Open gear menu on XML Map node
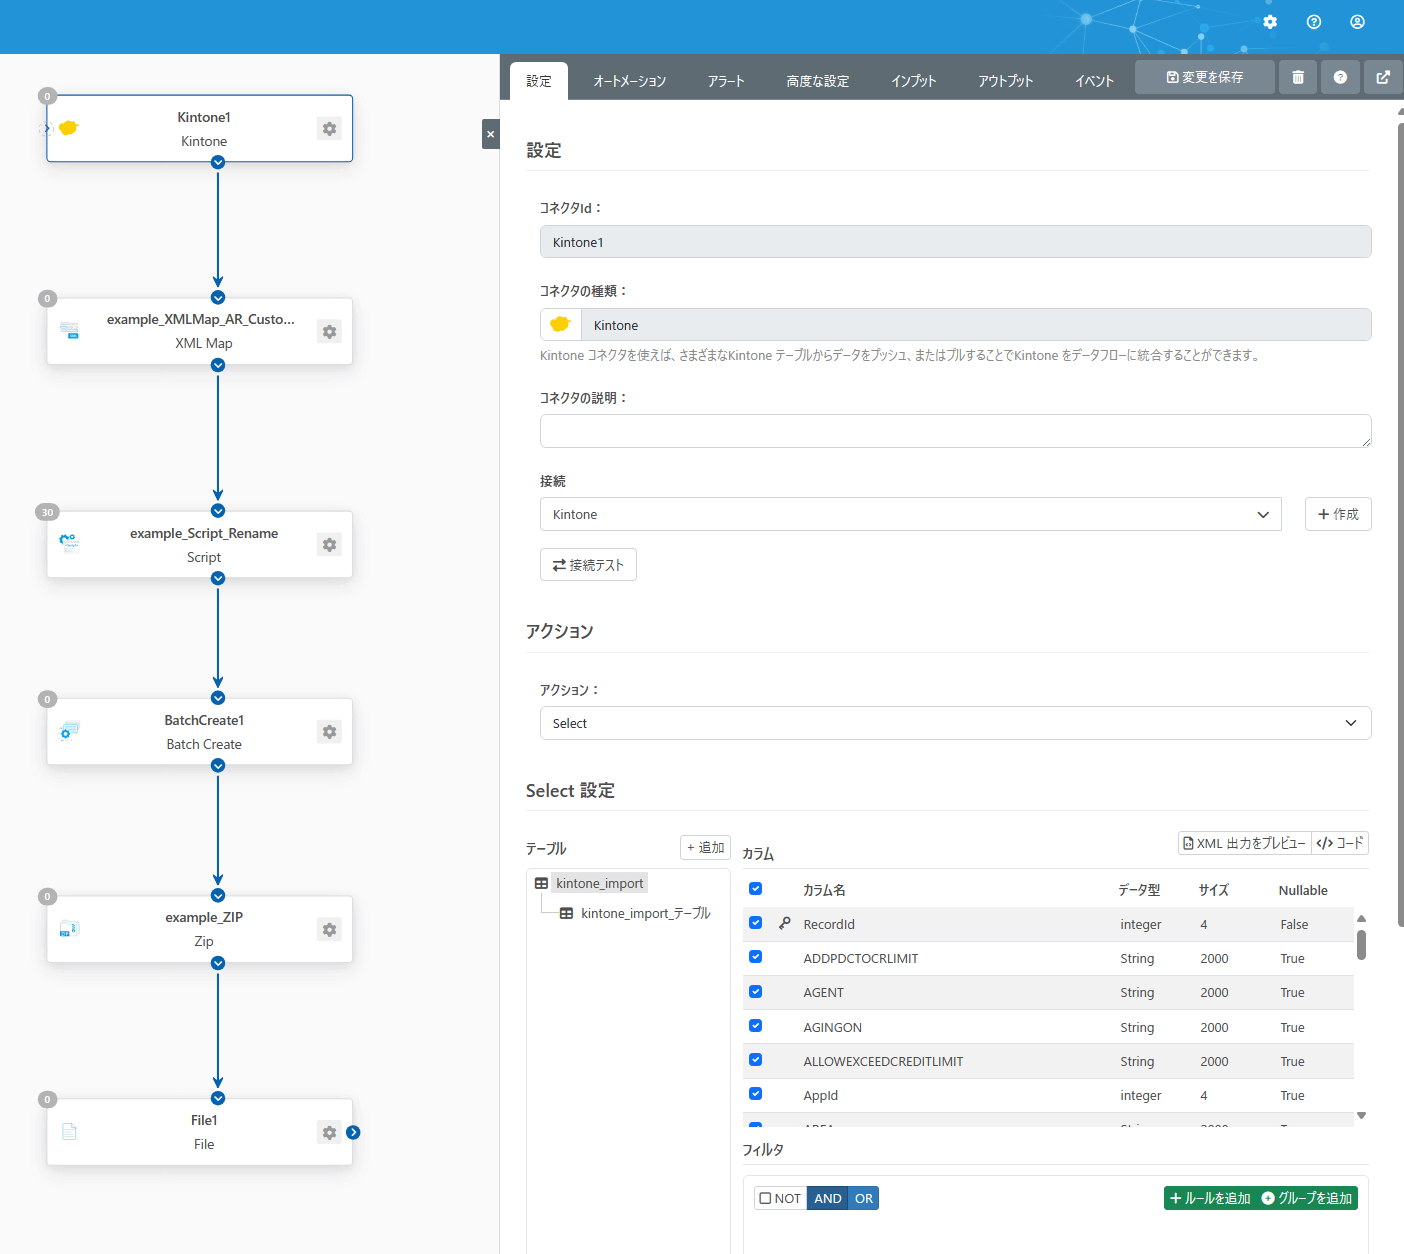Image resolution: width=1404 pixels, height=1254 pixels. tap(329, 331)
